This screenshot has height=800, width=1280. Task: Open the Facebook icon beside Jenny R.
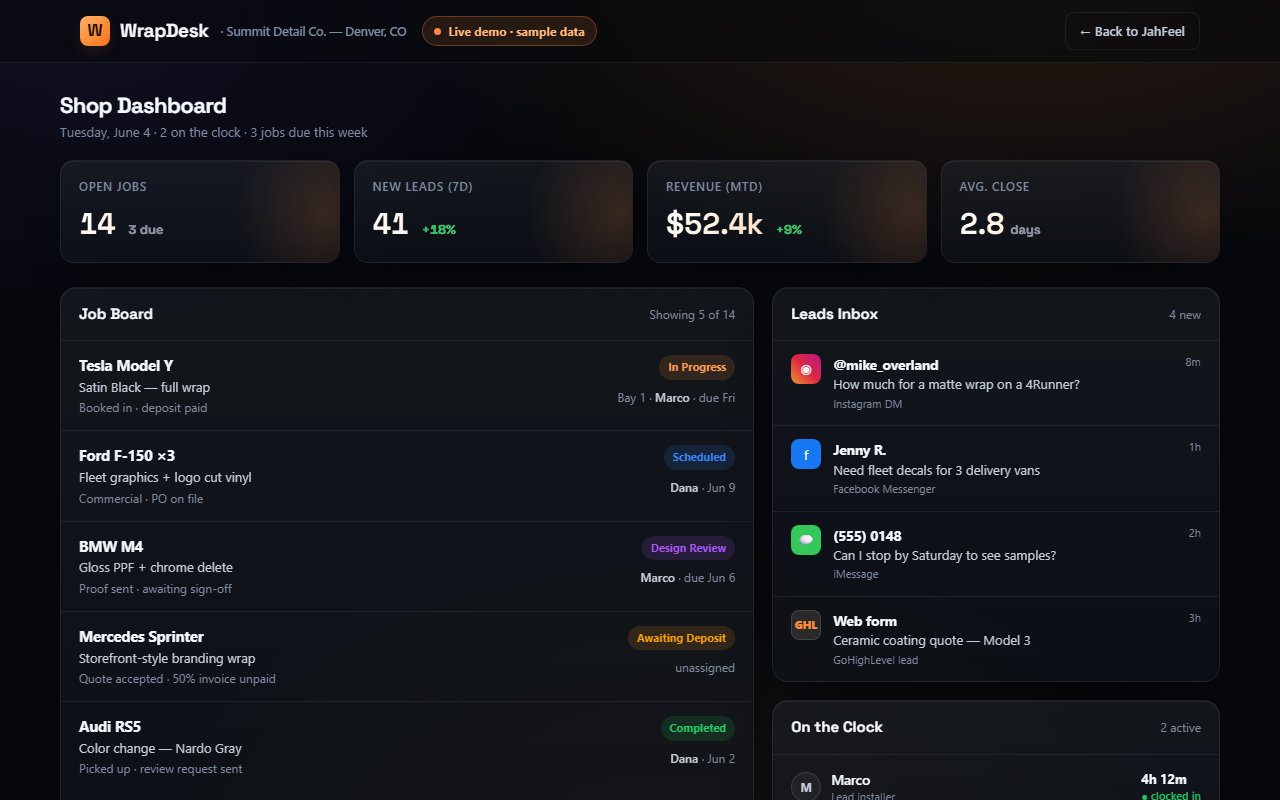pos(806,455)
